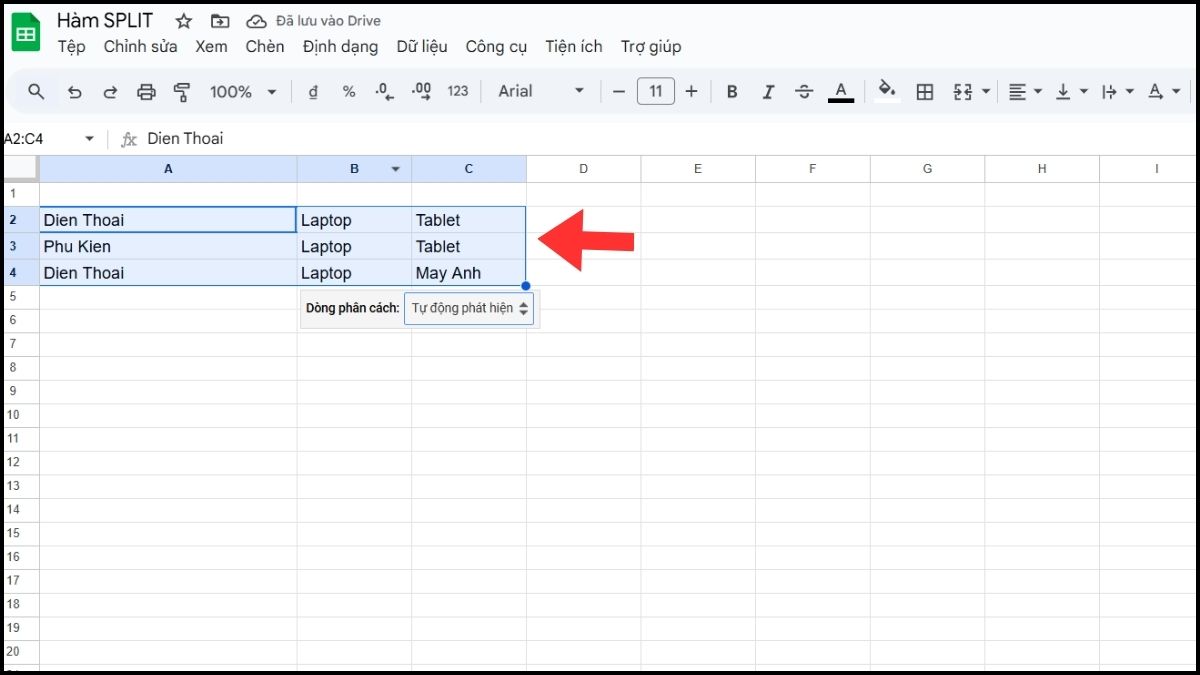Open the Dữ liệu menu

(x=422, y=46)
